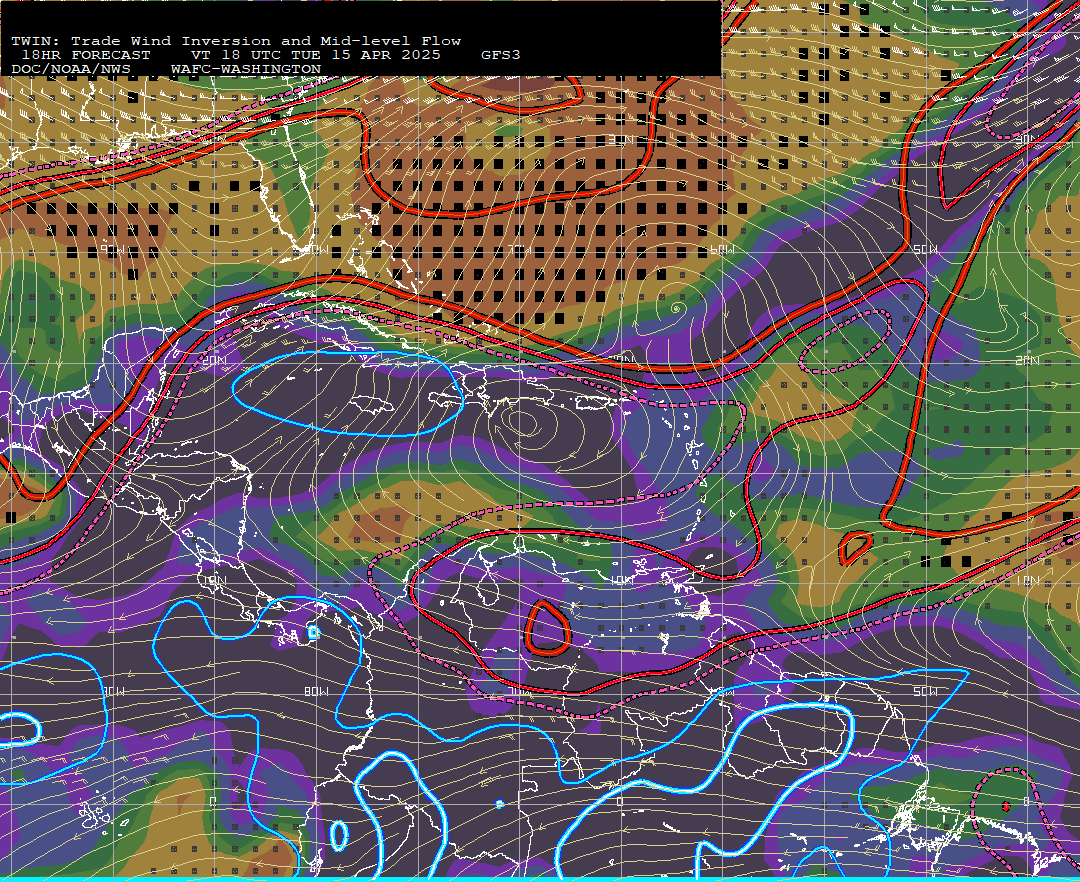This screenshot has width=1080, height=882.
Task: Click the small red closed contour over Venezuela
Action: click(x=548, y=627)
